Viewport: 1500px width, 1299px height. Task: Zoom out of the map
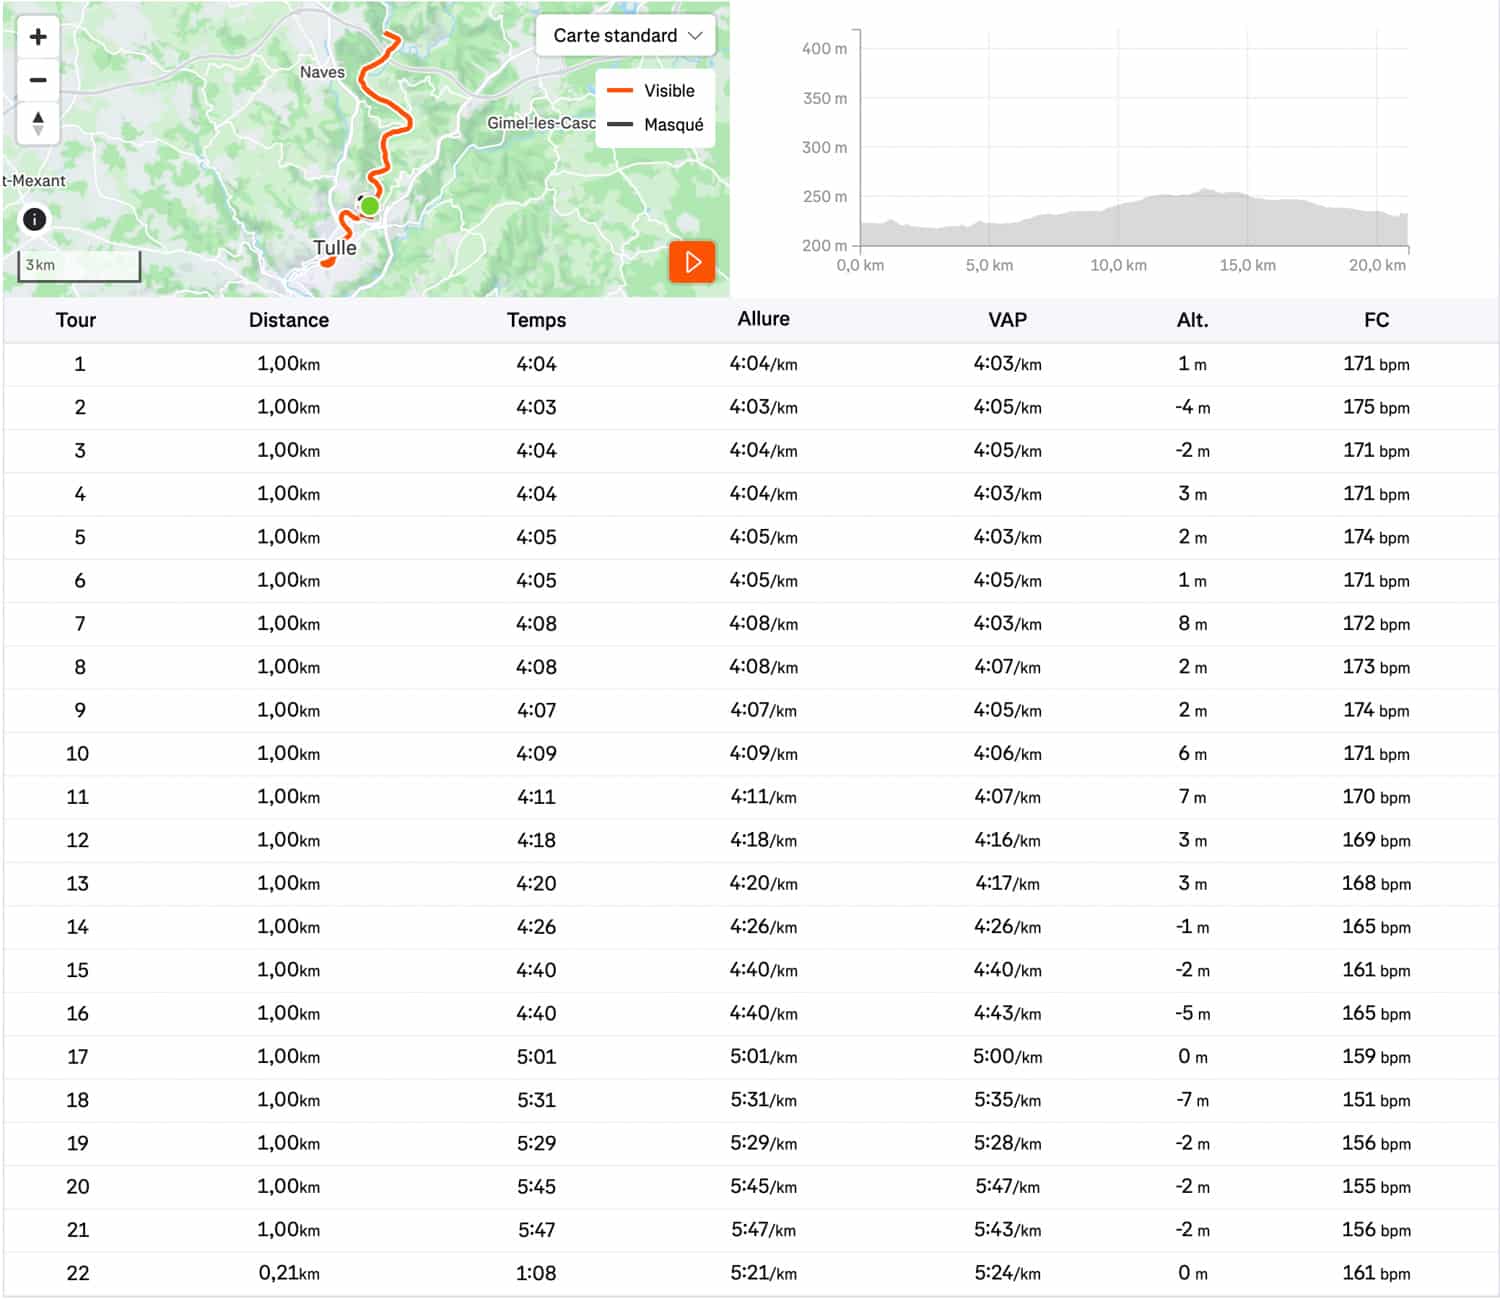coord(38,80)
